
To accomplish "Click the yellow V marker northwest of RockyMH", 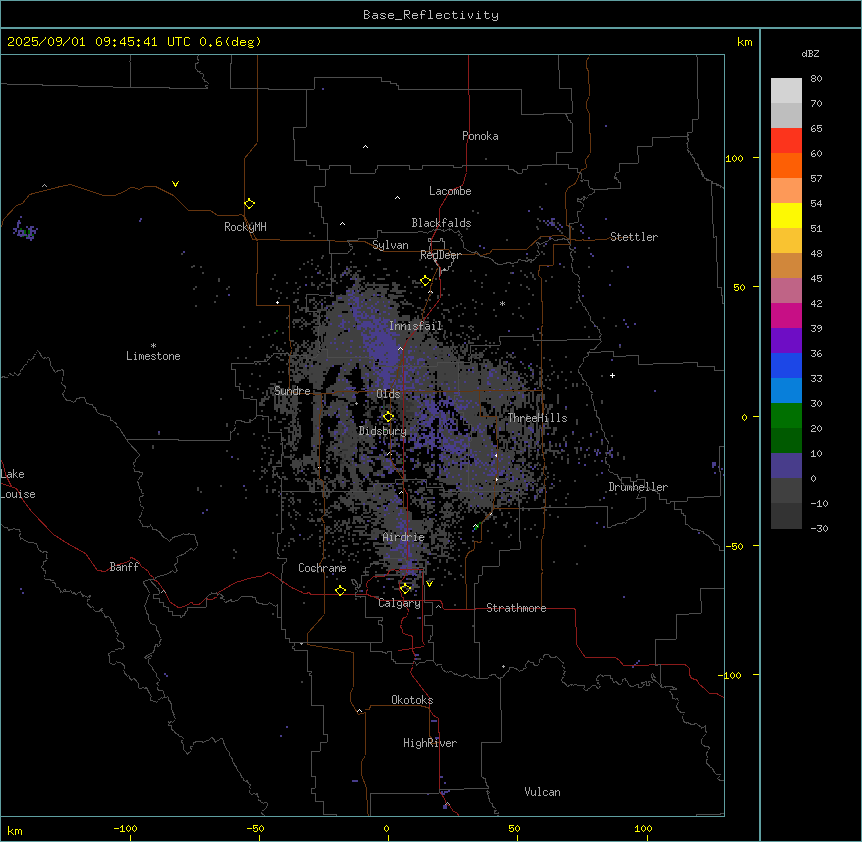I will pyautogui.click(x=175, y=184).
